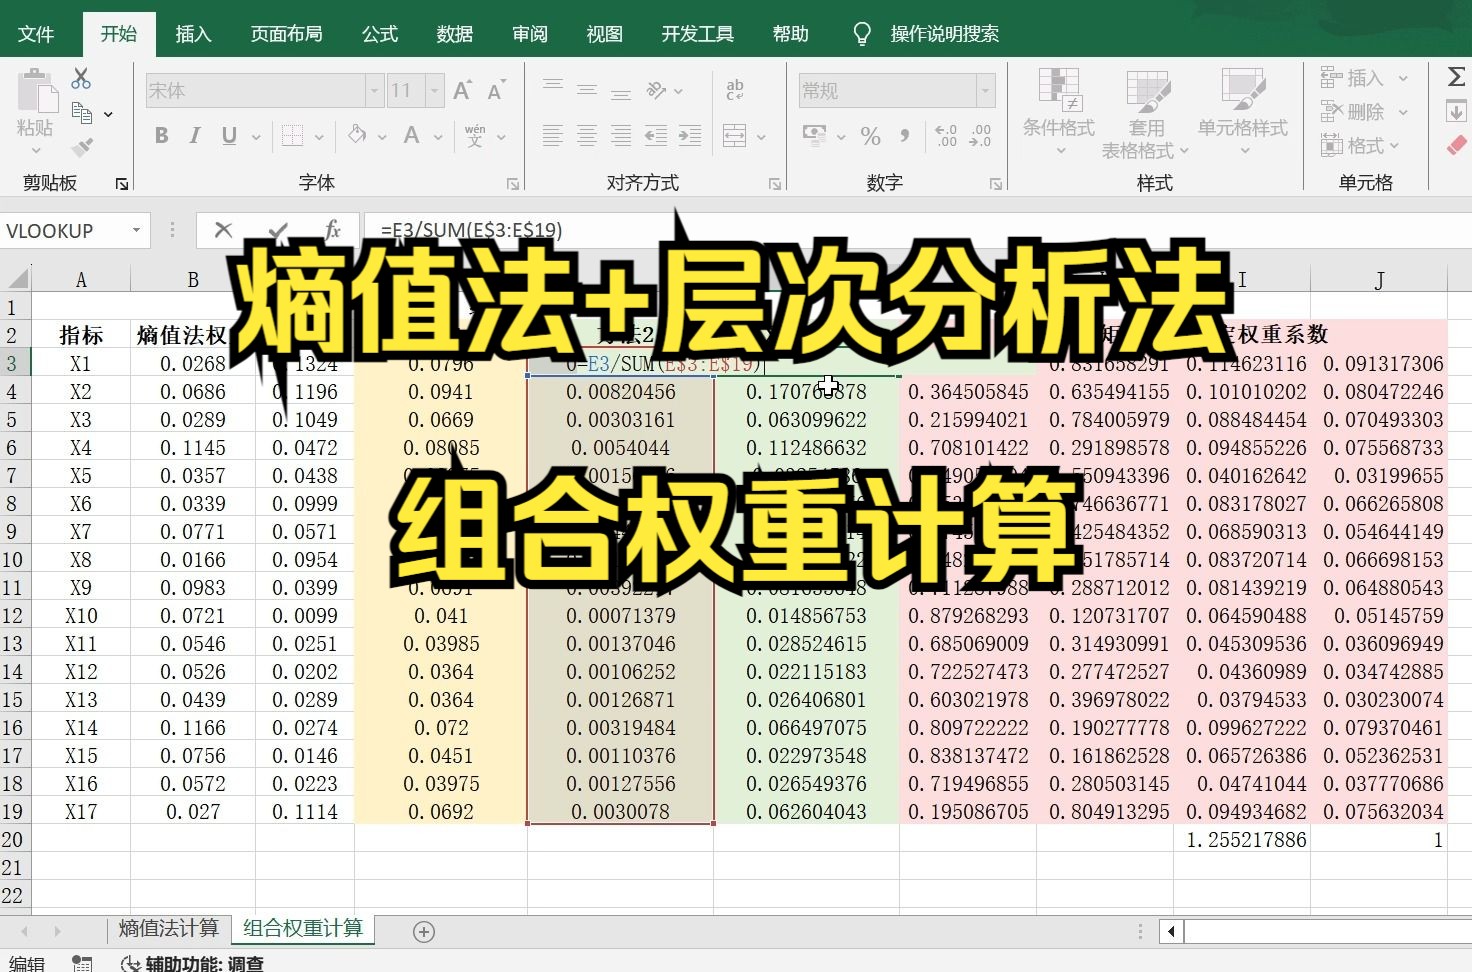Open the font name dropdown
The width and height of the screenshot is (1472, 972).
click(x=374, y=91)
